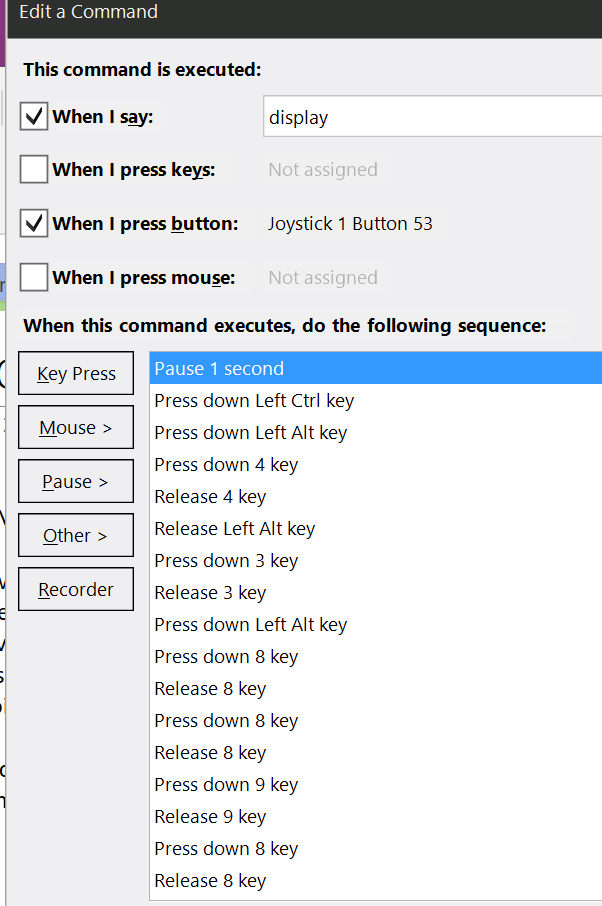602x906 pixels.
Task: Select the Press down 9 key action
Action: [376, 784]
